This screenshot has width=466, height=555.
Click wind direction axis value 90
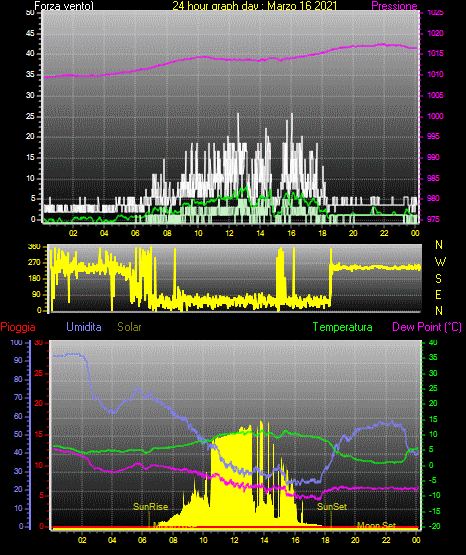[x=36, y=294]
